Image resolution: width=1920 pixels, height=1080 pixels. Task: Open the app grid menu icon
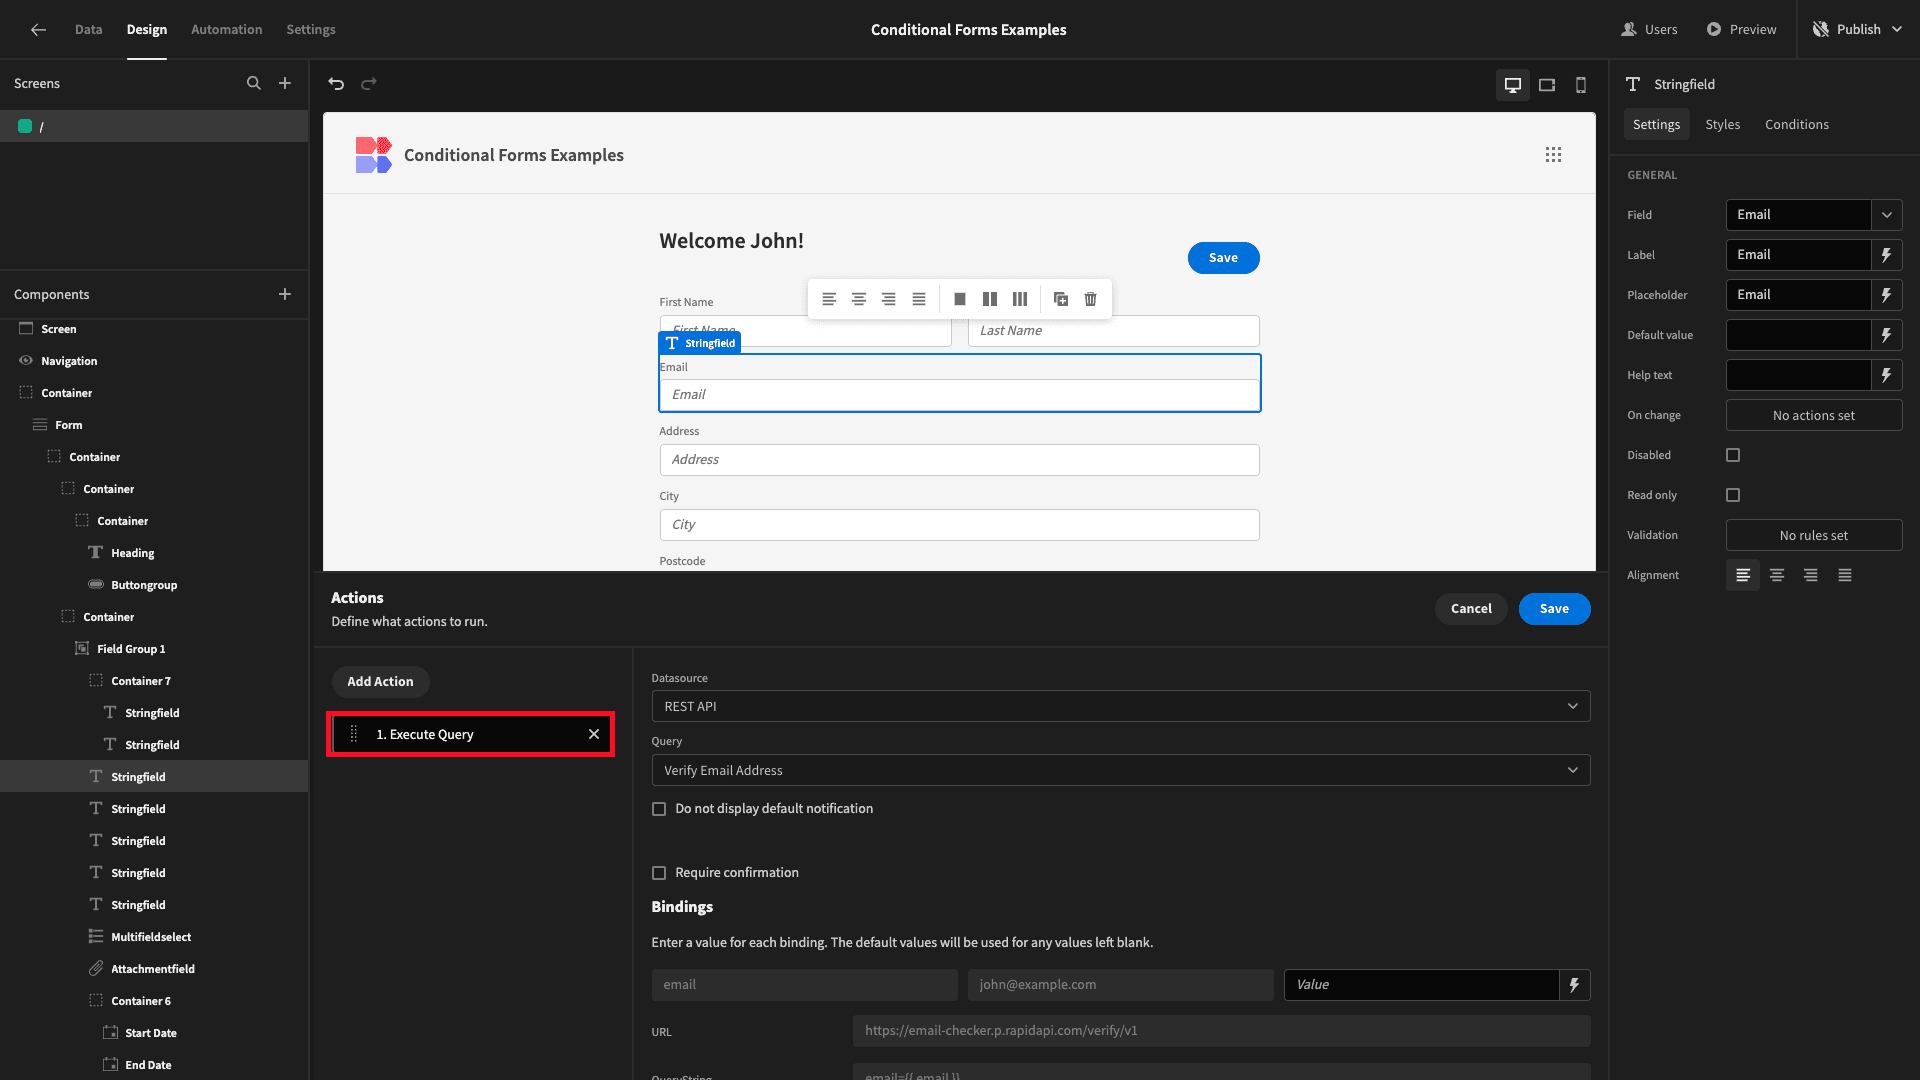point(1553,155)
